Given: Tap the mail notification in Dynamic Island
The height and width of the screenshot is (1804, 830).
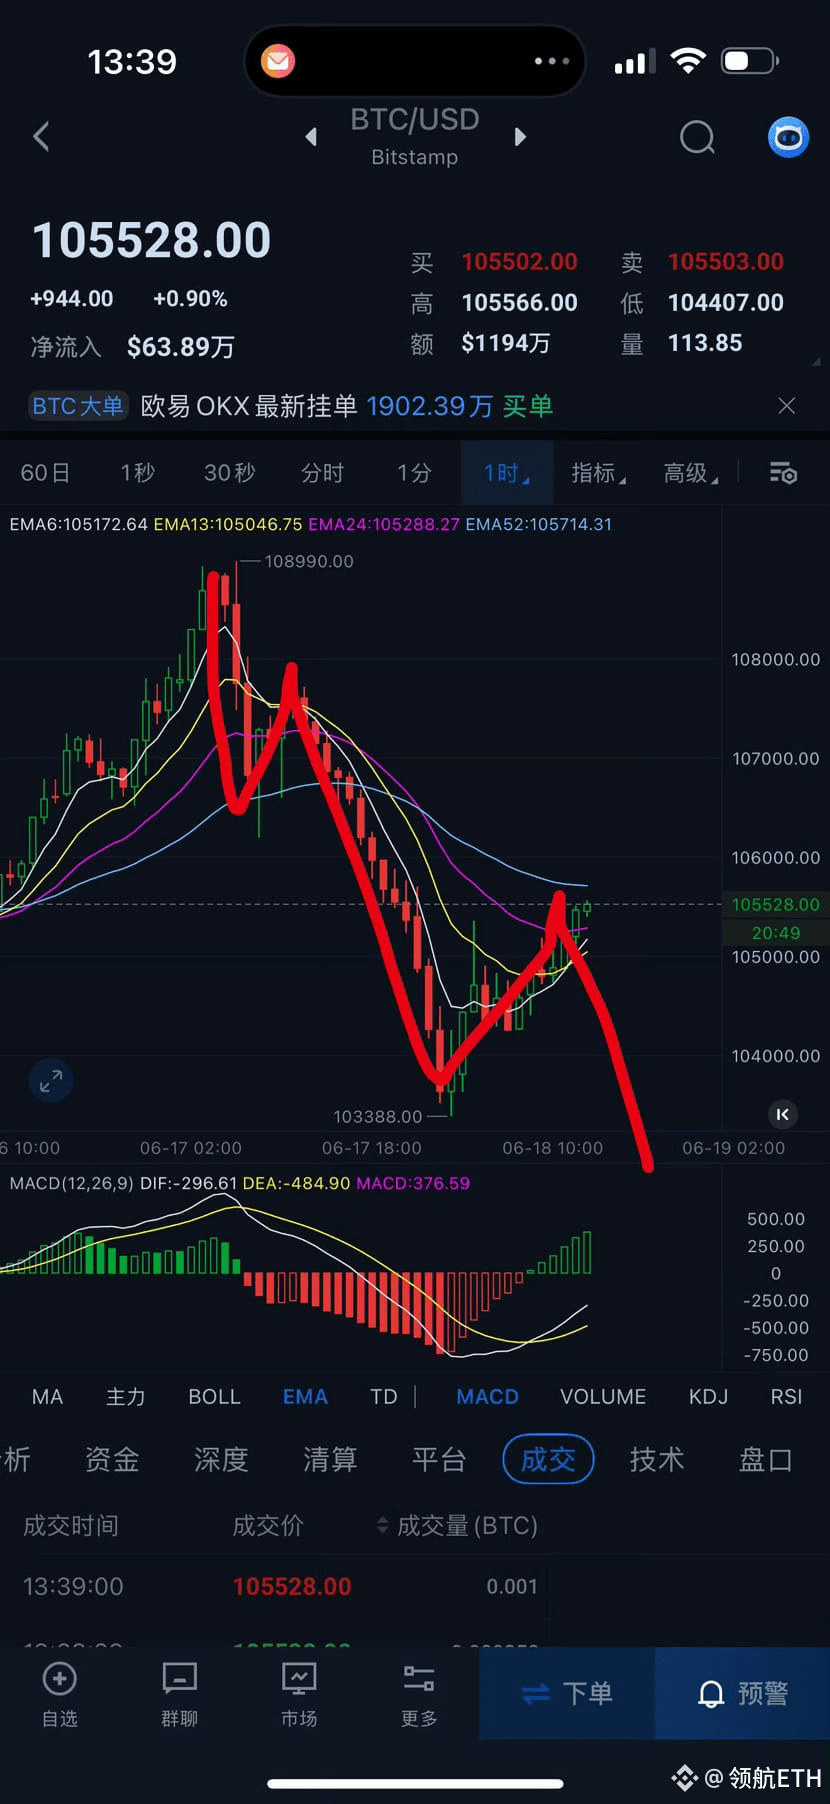Looking at the screenshot, I should (x=277, y=62).
